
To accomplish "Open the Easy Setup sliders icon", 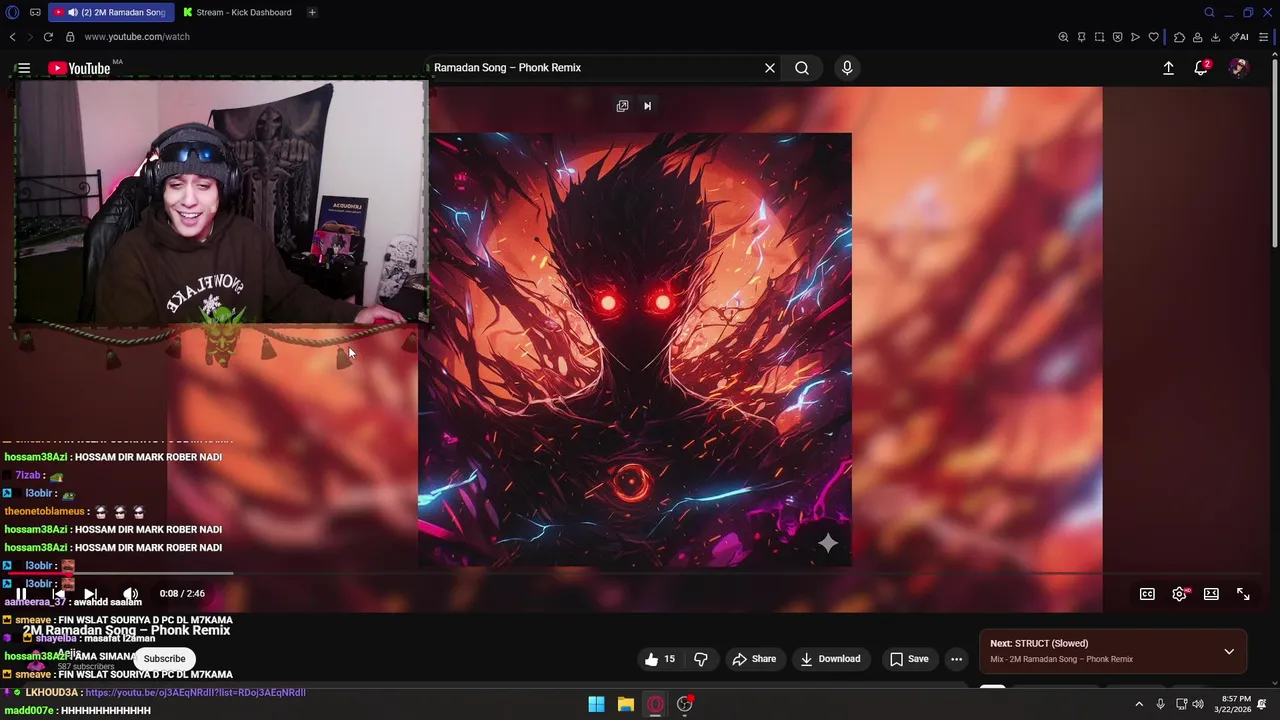I will tap(1264, 37).
